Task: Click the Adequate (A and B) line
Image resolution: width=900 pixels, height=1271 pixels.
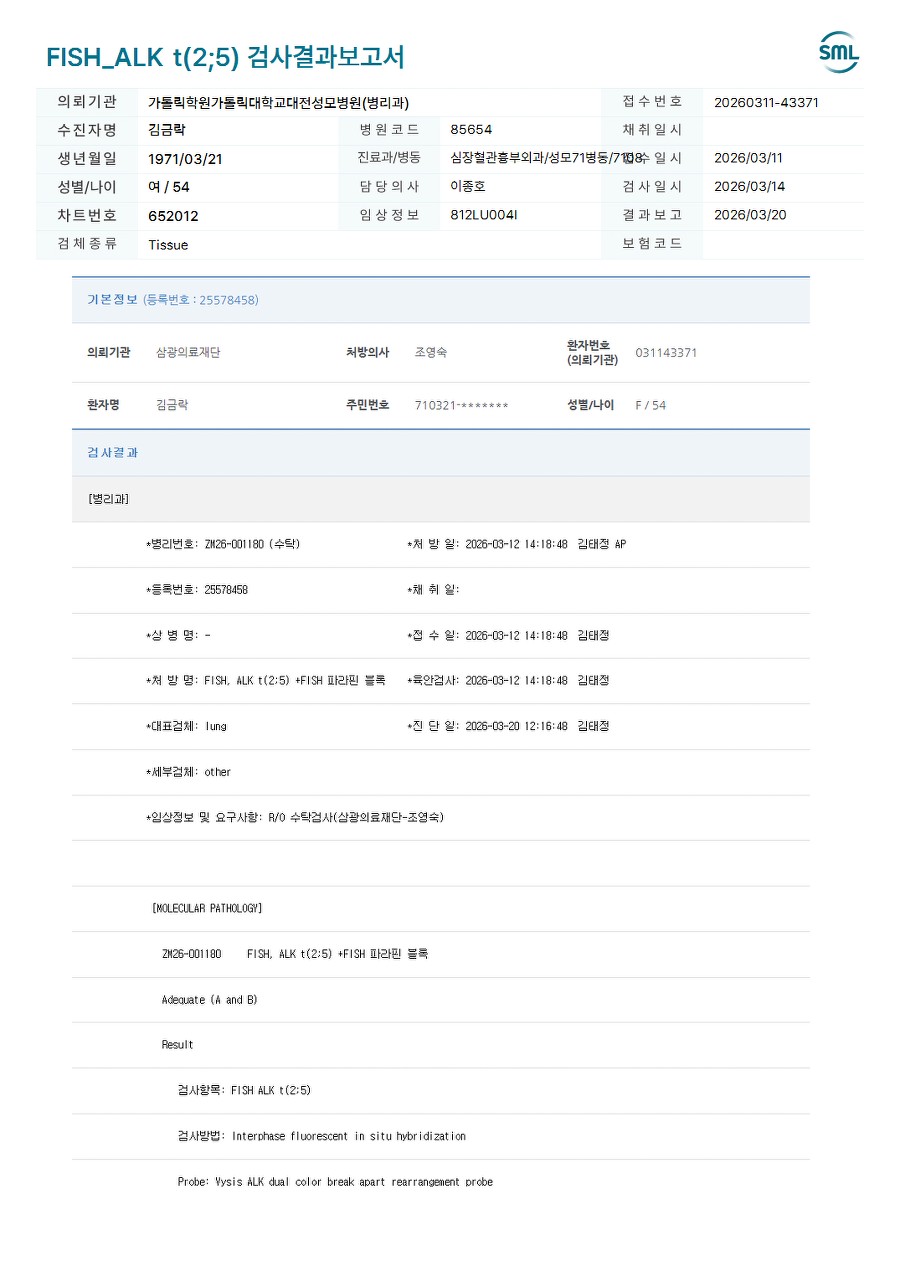Action: [209, 999]
